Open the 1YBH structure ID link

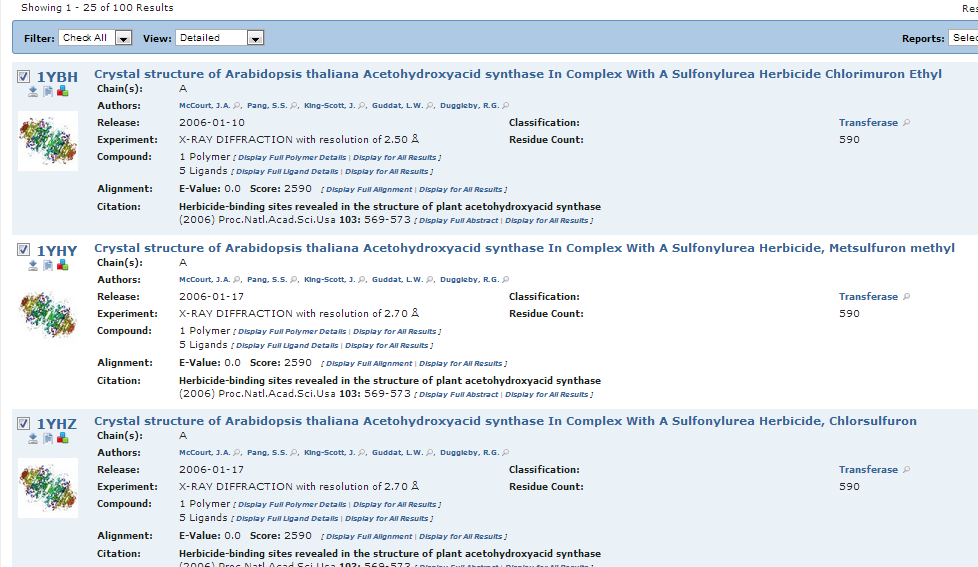(x=57, y=77)
